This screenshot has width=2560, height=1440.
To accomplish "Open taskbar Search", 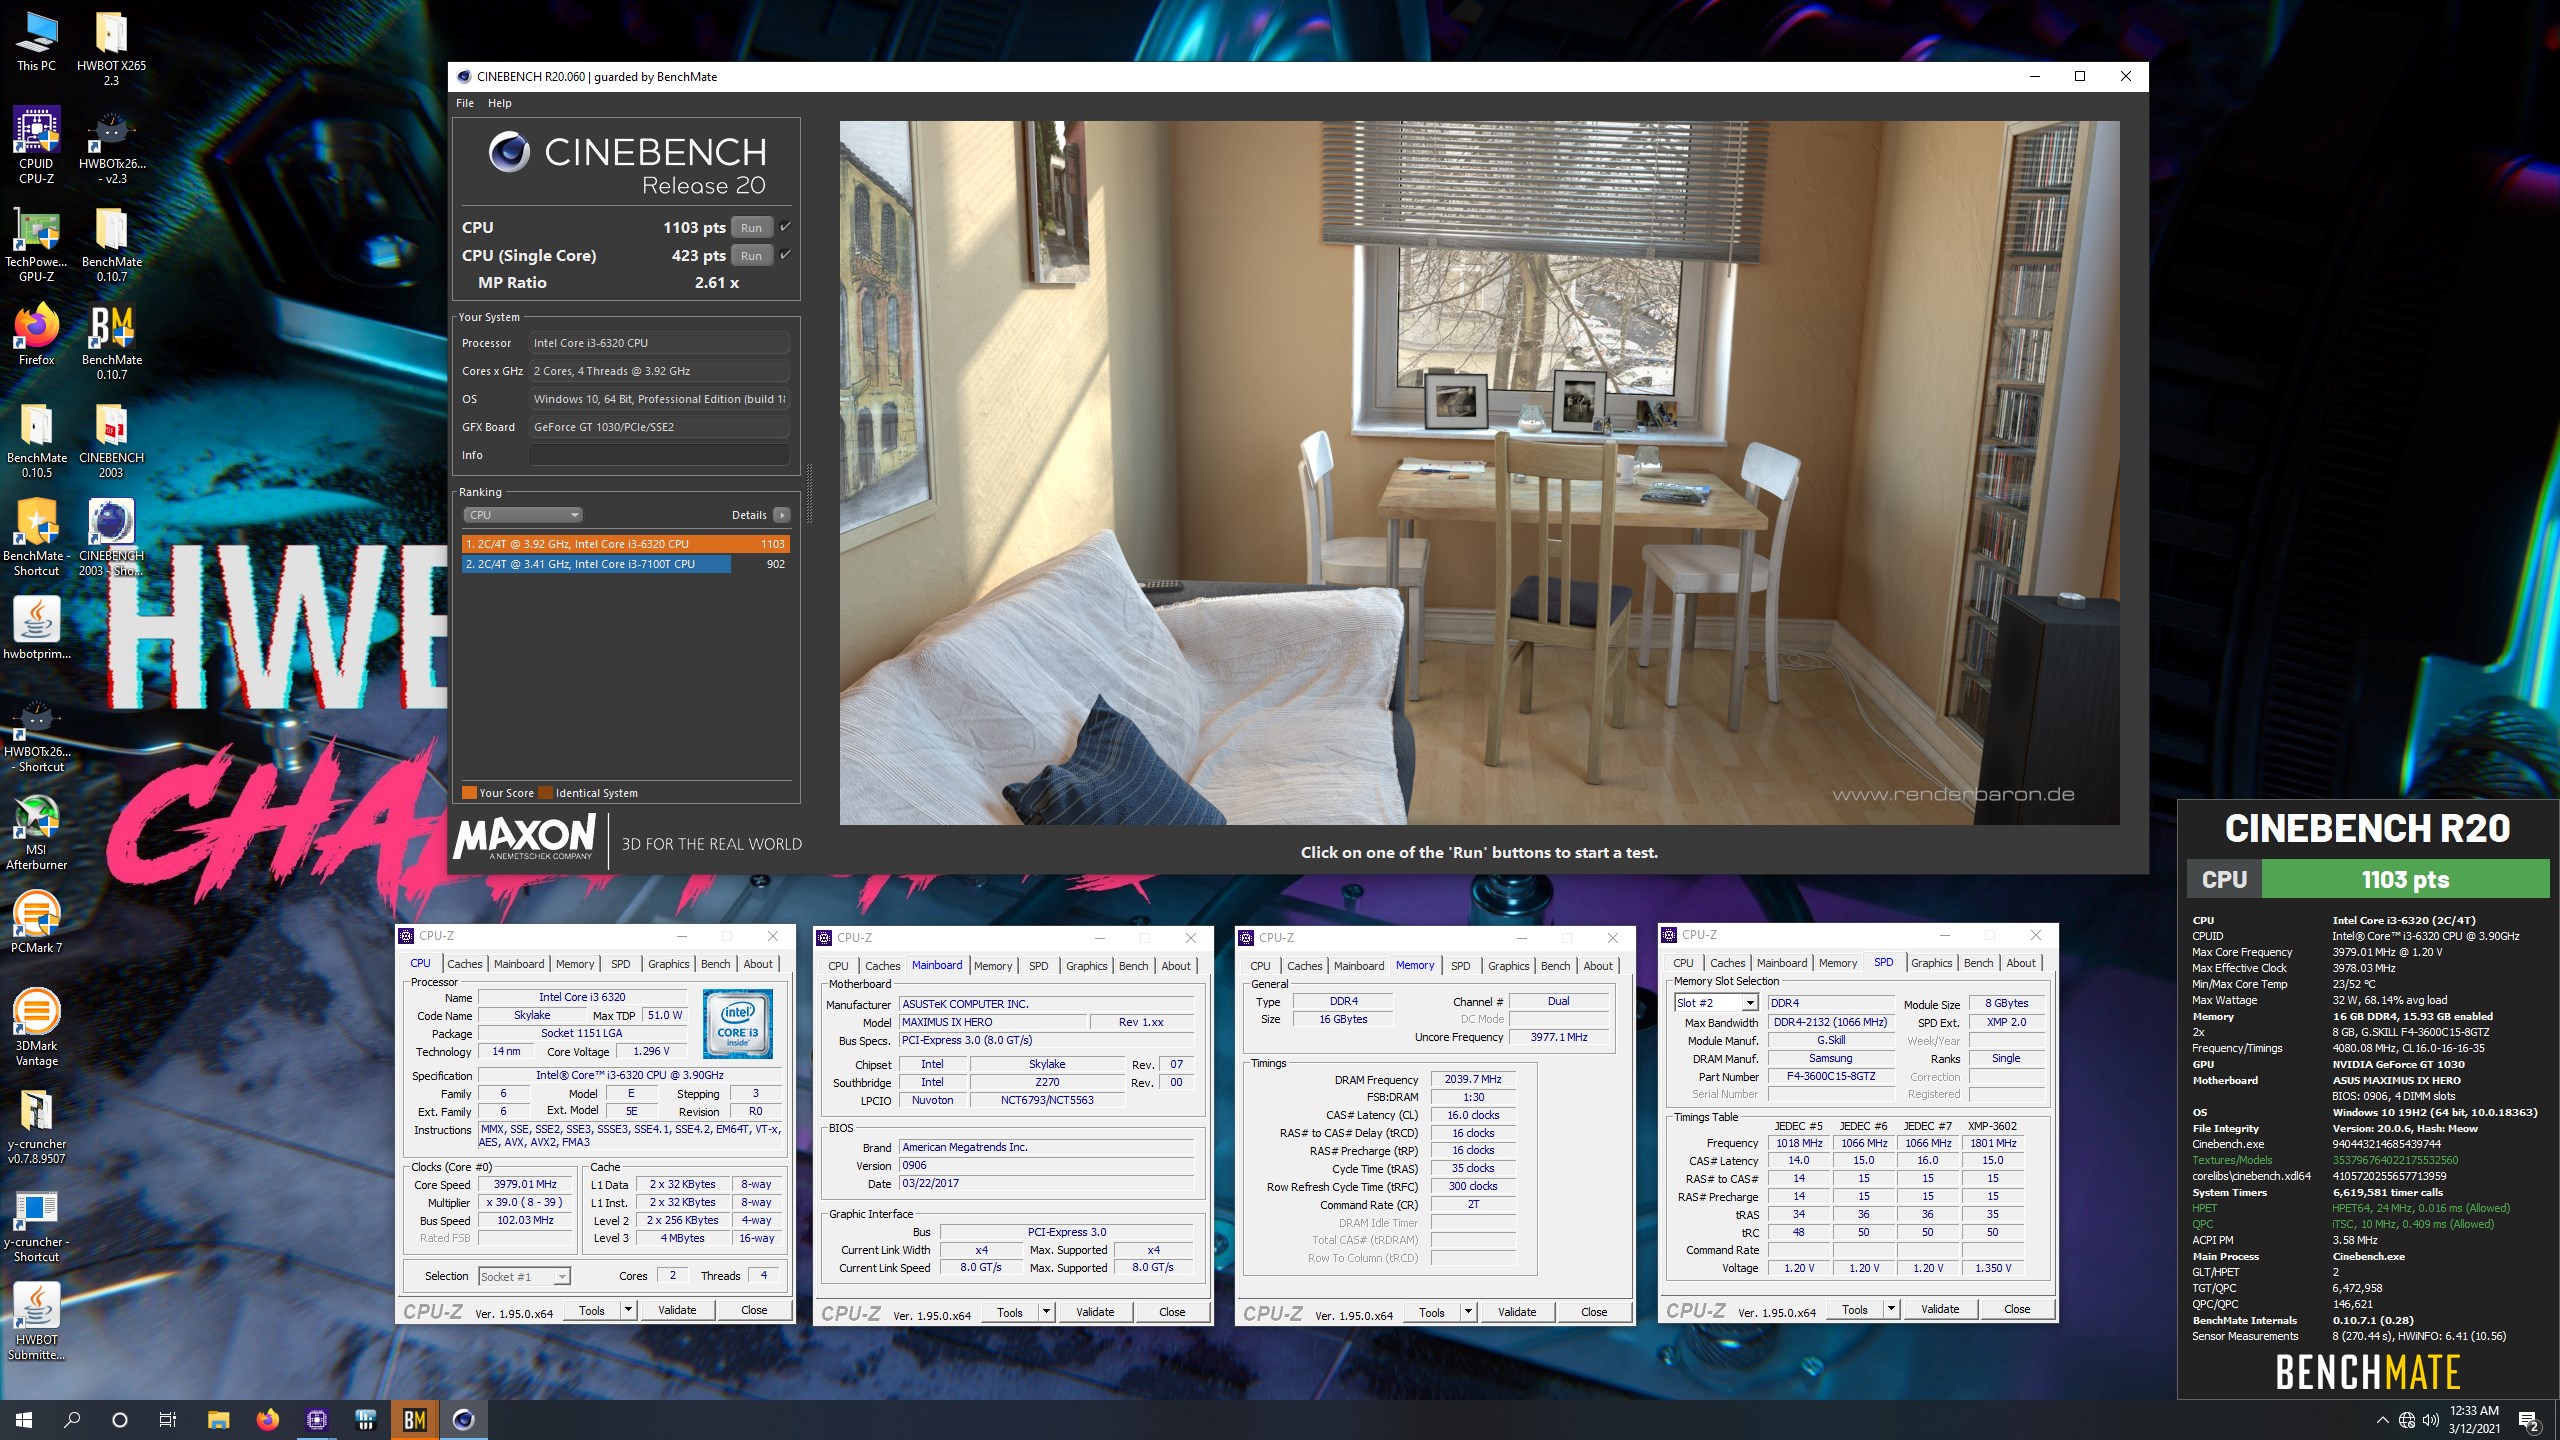I will pos(72,1420).
